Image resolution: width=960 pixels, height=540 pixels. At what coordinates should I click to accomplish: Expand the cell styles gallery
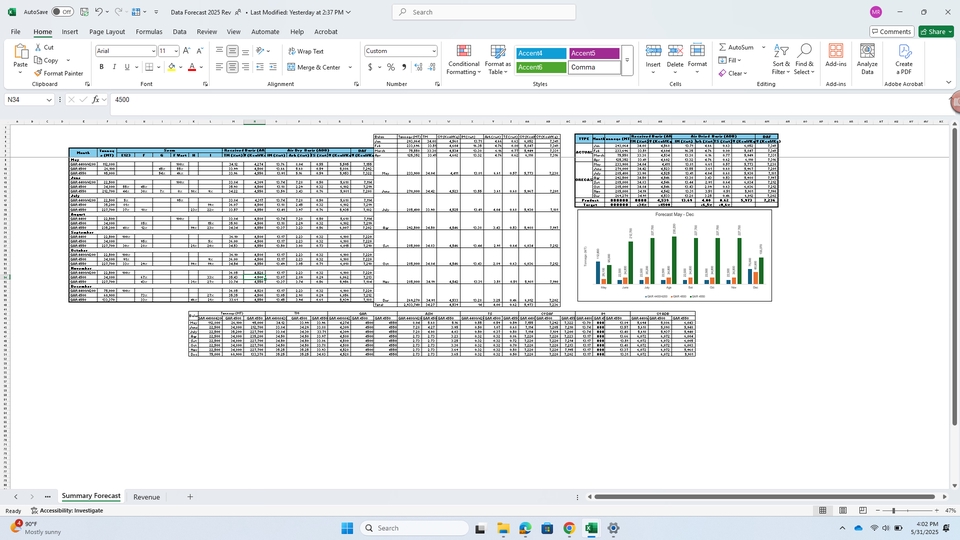coord(627,61)
